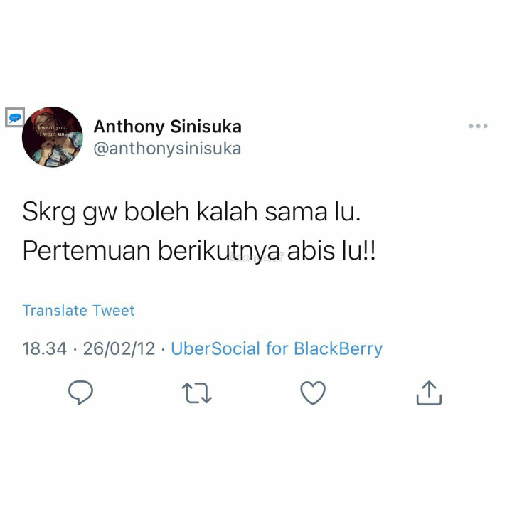
Task: Select the line 'Skrg gw boleh kalah sama lu.'
Action: (x=191, y=212)
